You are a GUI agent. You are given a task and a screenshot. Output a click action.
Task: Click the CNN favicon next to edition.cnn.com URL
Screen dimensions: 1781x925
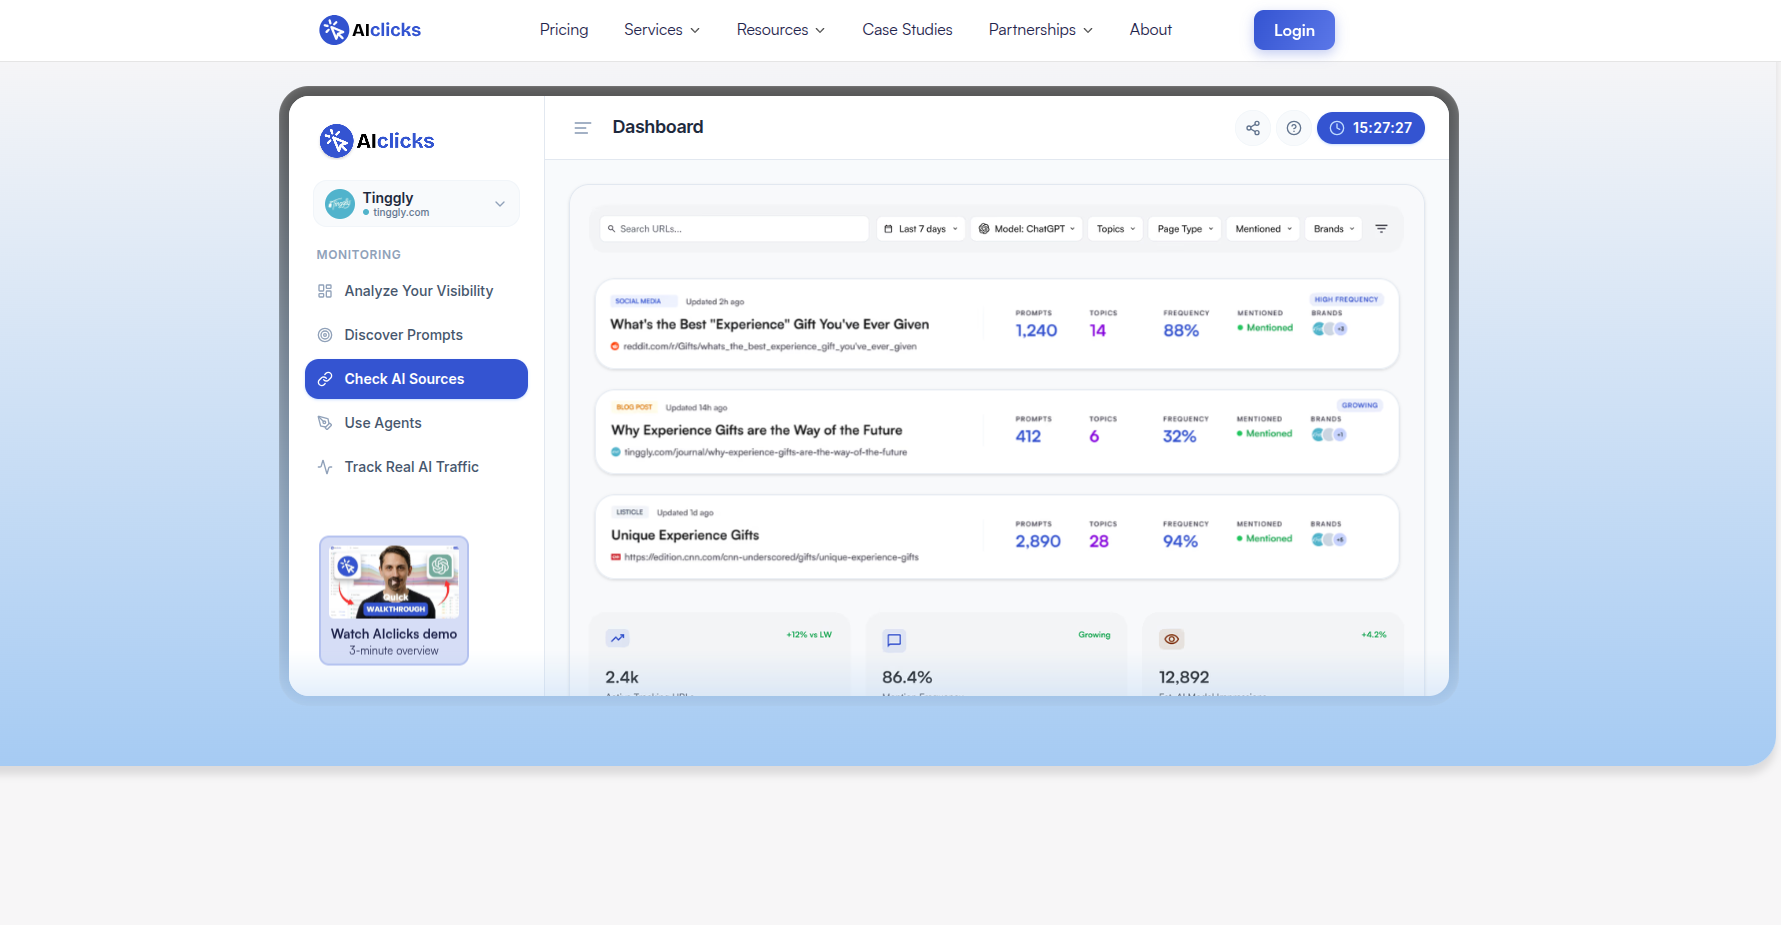point(616,558)
